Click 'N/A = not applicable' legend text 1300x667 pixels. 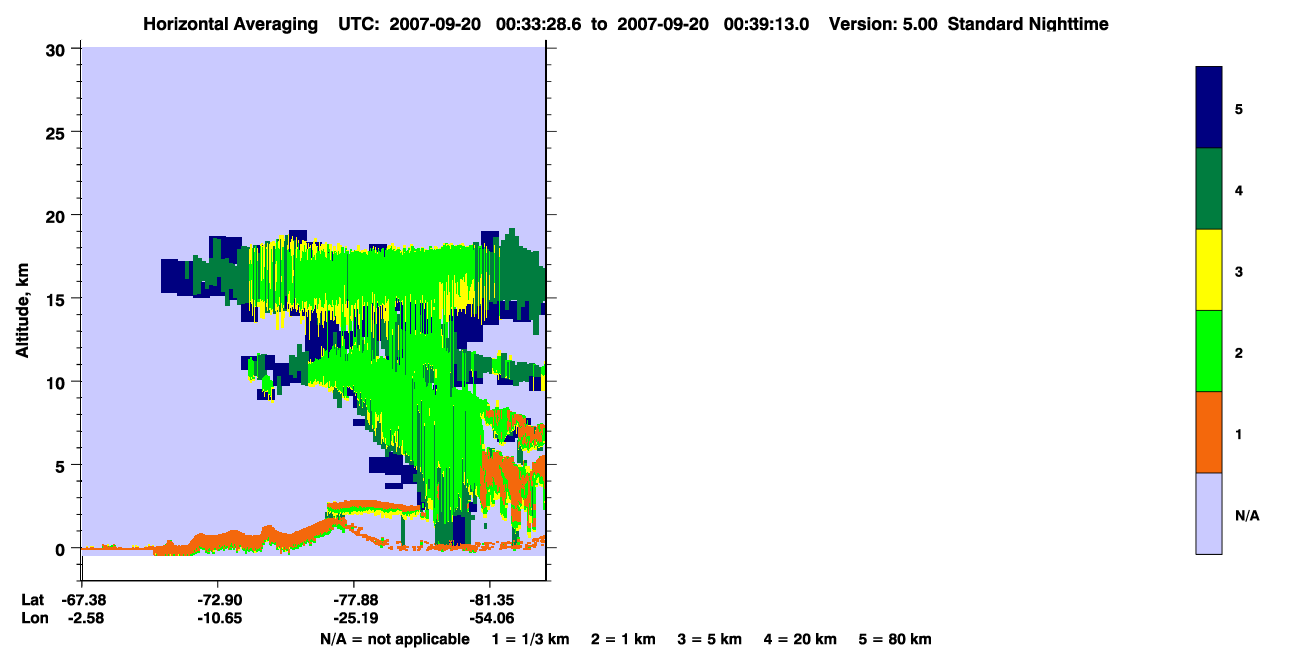pyautogui.click(x=395, y=640)
